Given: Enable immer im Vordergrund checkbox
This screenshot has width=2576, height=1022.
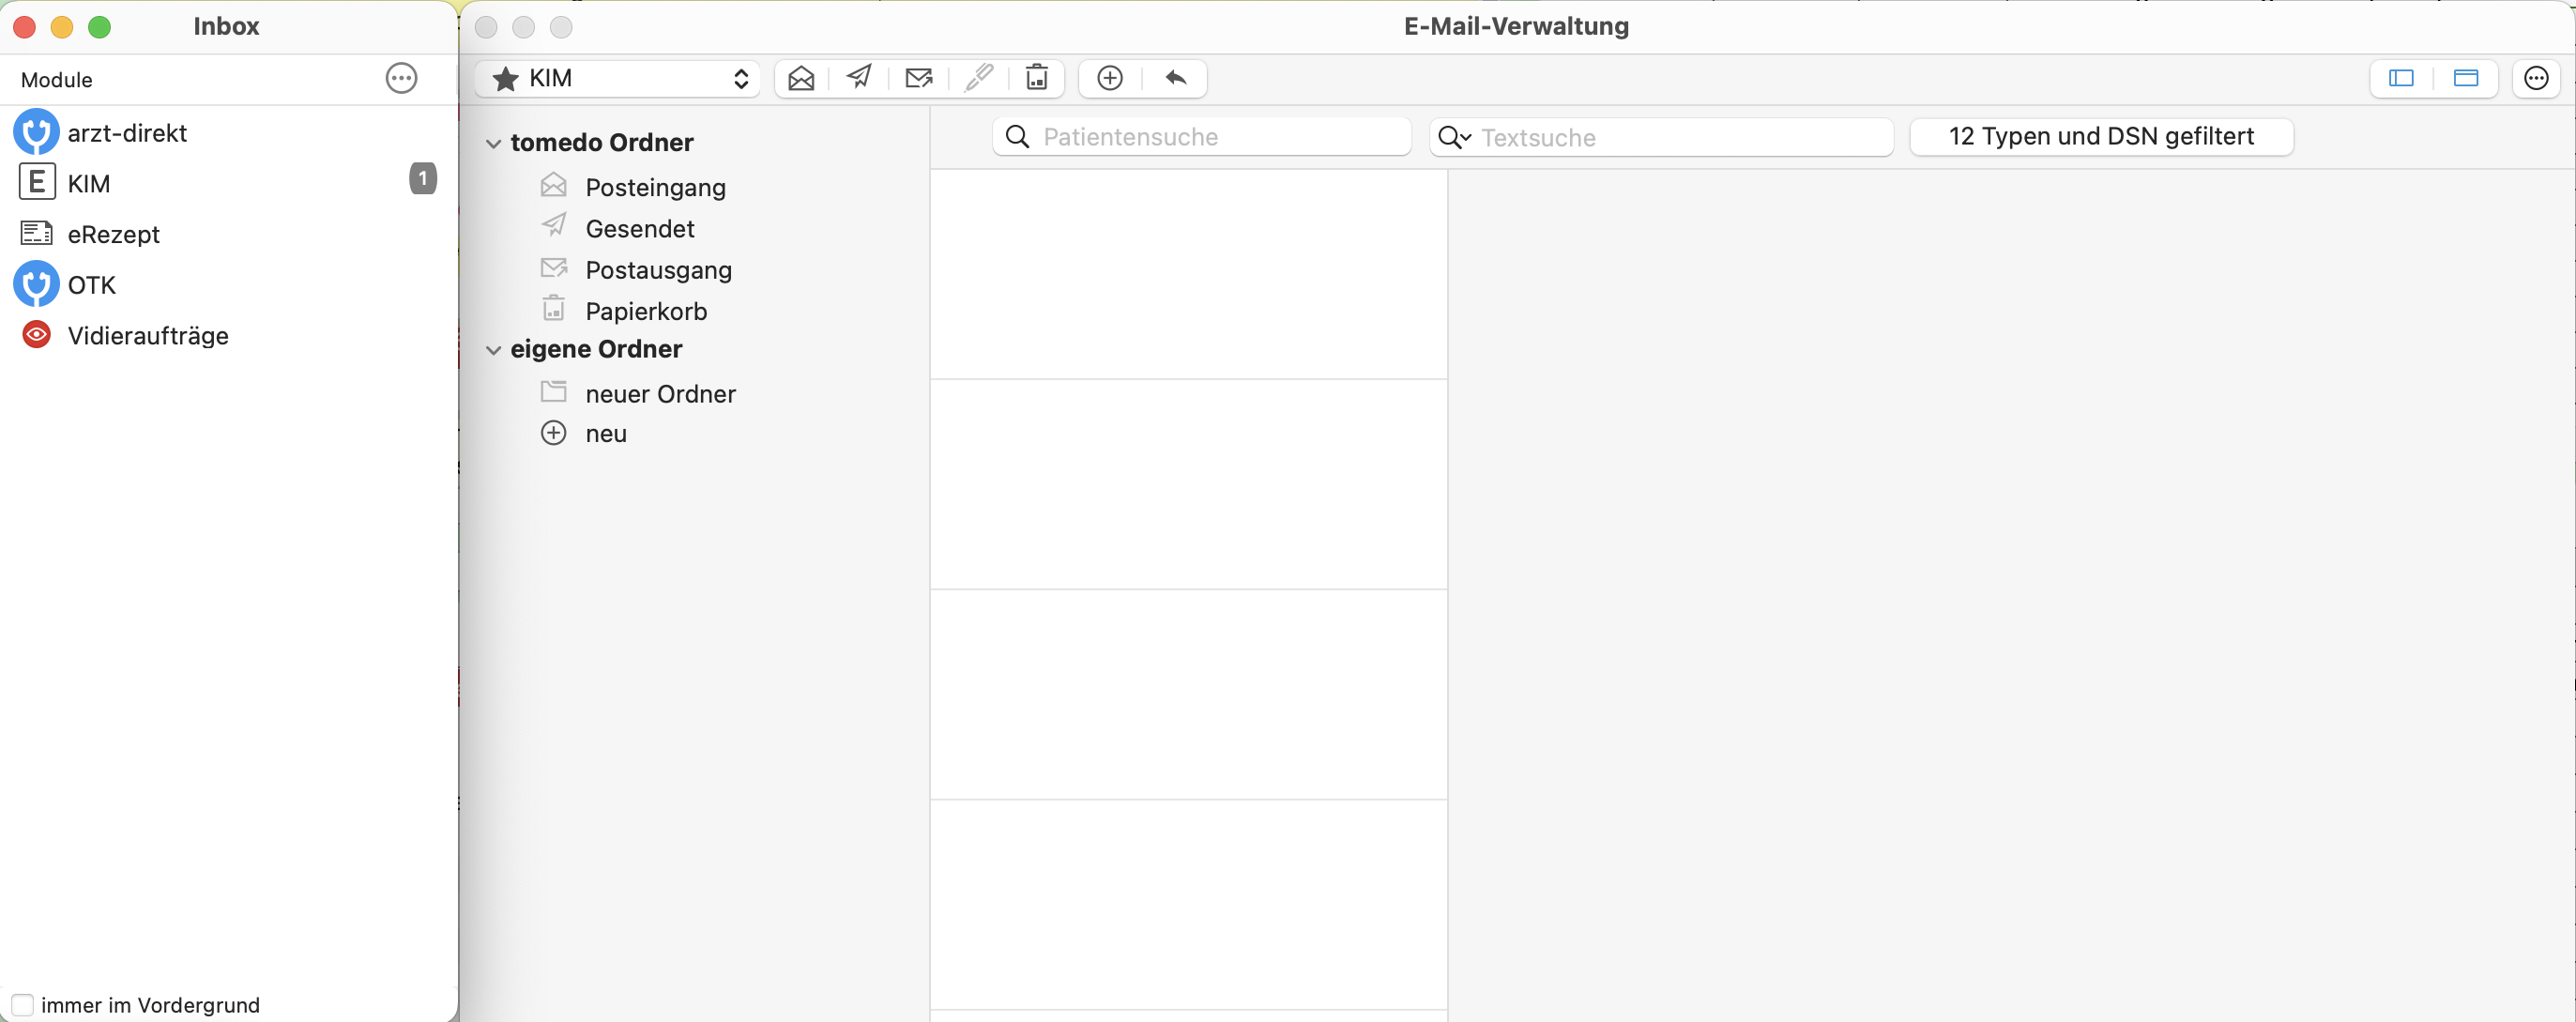Looking at the screenshot, I should [22, 1004].
